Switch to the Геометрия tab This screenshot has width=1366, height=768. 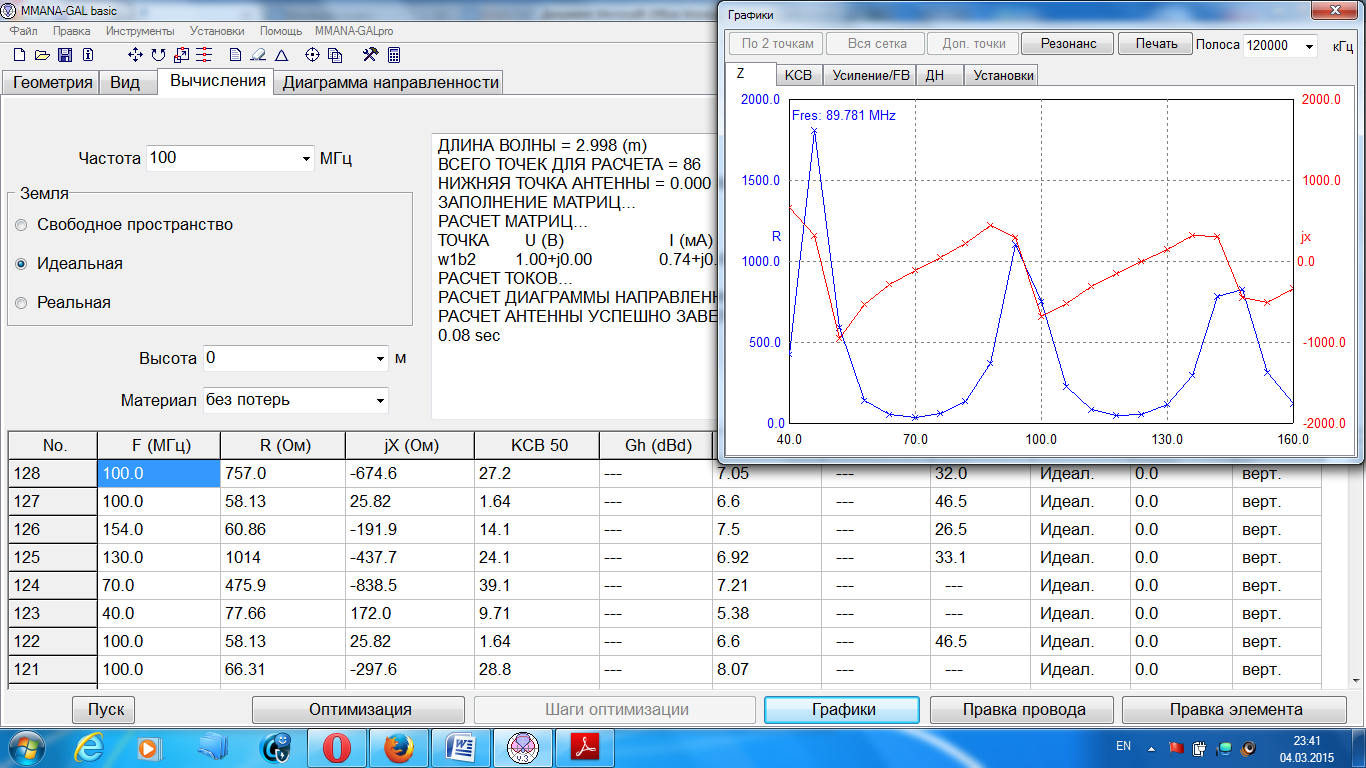(52, 83)
